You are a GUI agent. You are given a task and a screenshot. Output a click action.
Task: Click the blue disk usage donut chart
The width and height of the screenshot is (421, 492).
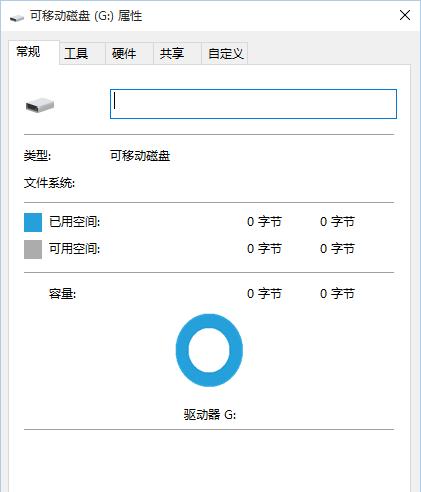click(x=209, y=350)
